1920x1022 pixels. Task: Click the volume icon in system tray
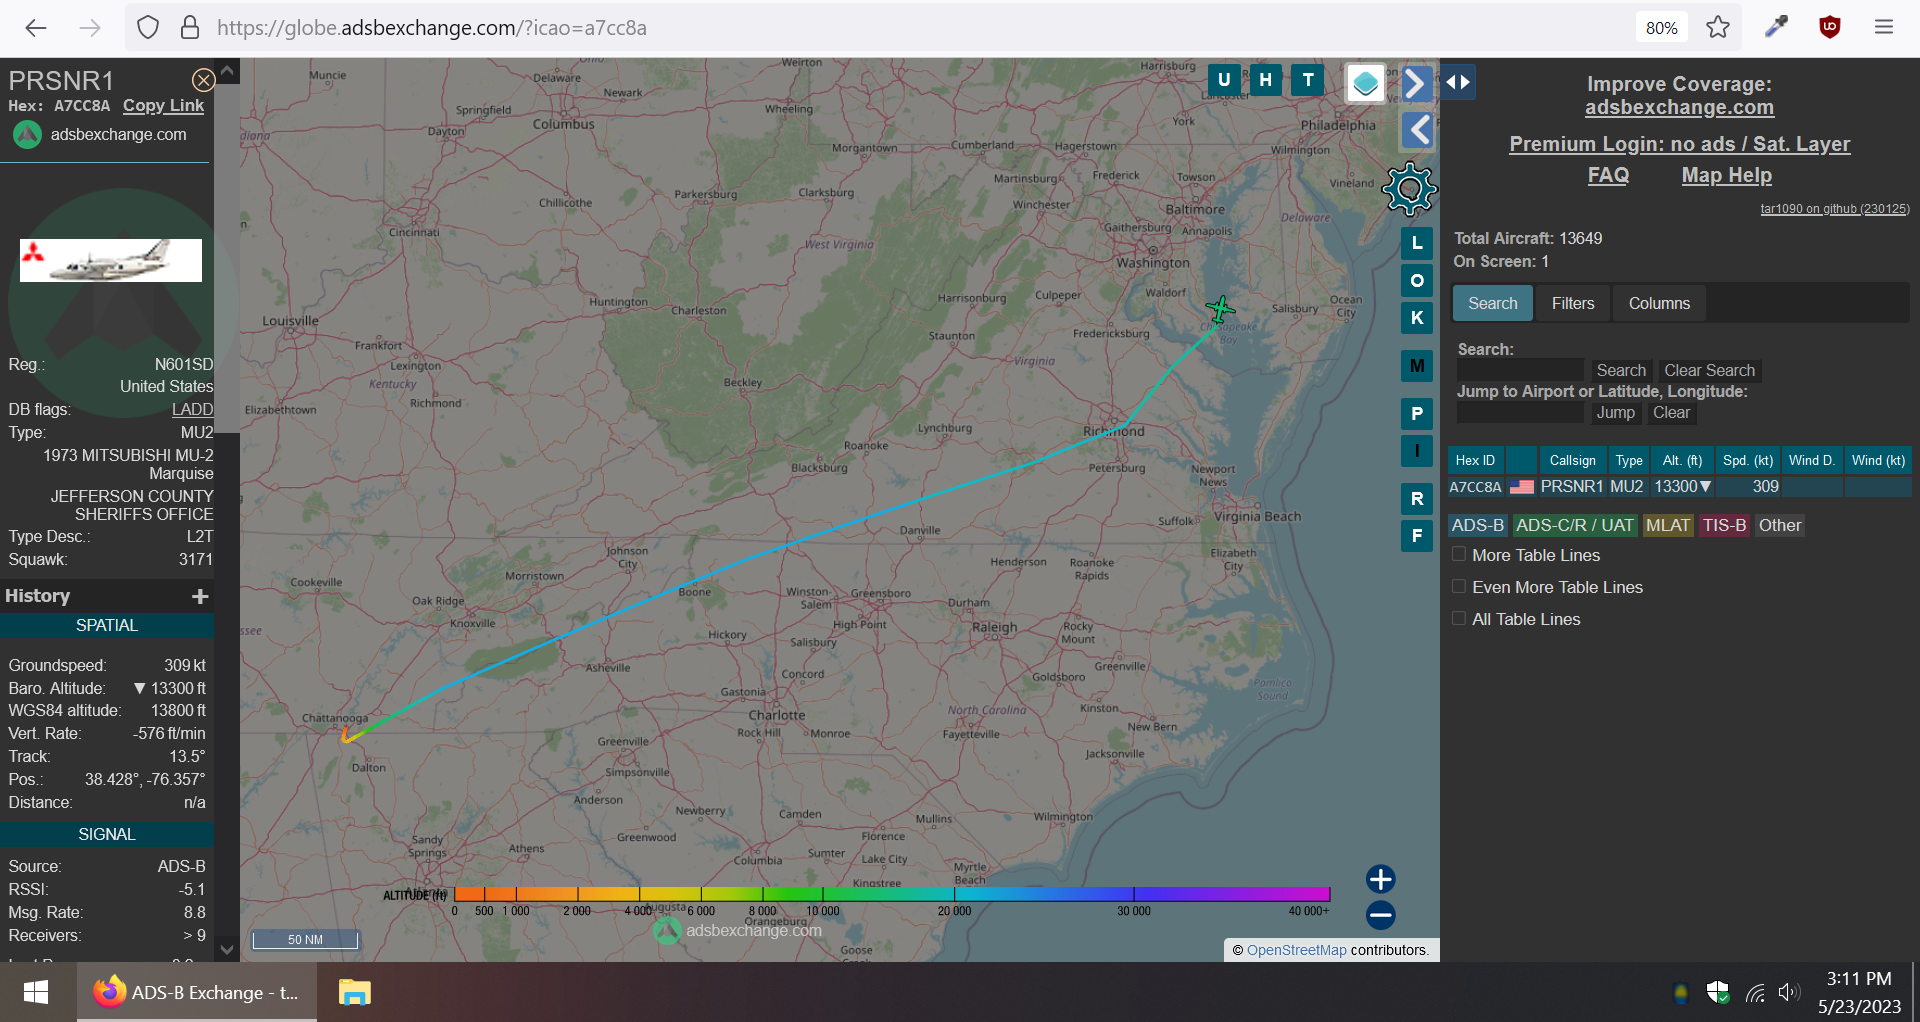coord(1789,993)
